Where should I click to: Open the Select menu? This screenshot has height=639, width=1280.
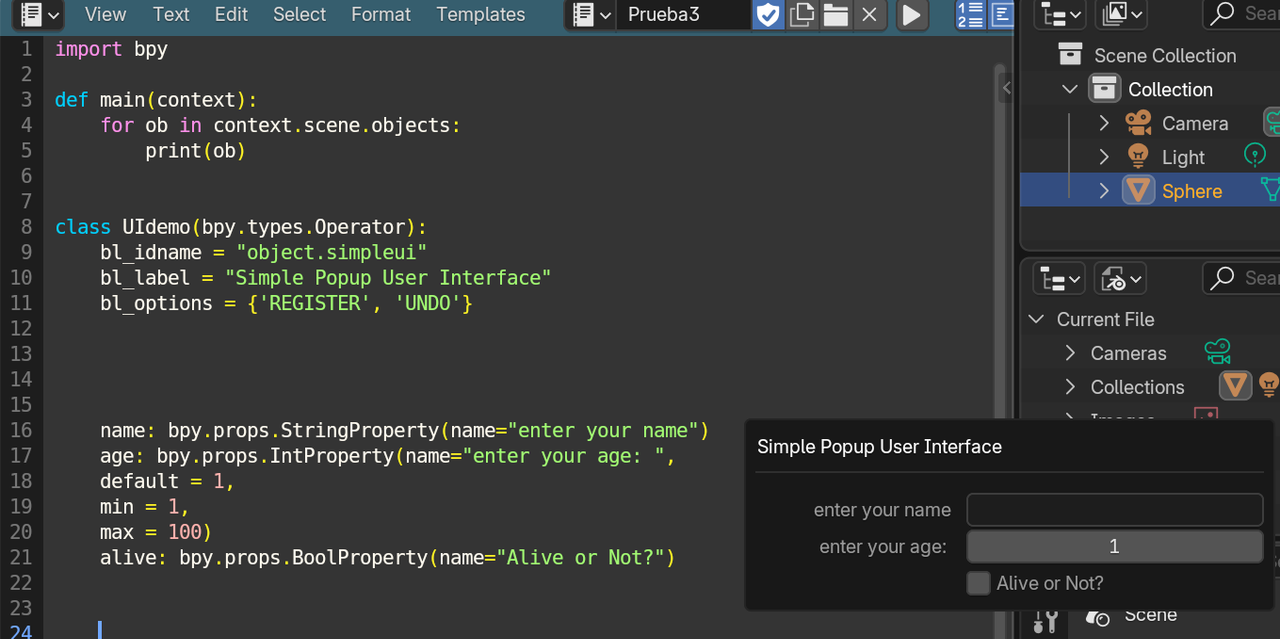pyautogui.click(x=299, y=14)
